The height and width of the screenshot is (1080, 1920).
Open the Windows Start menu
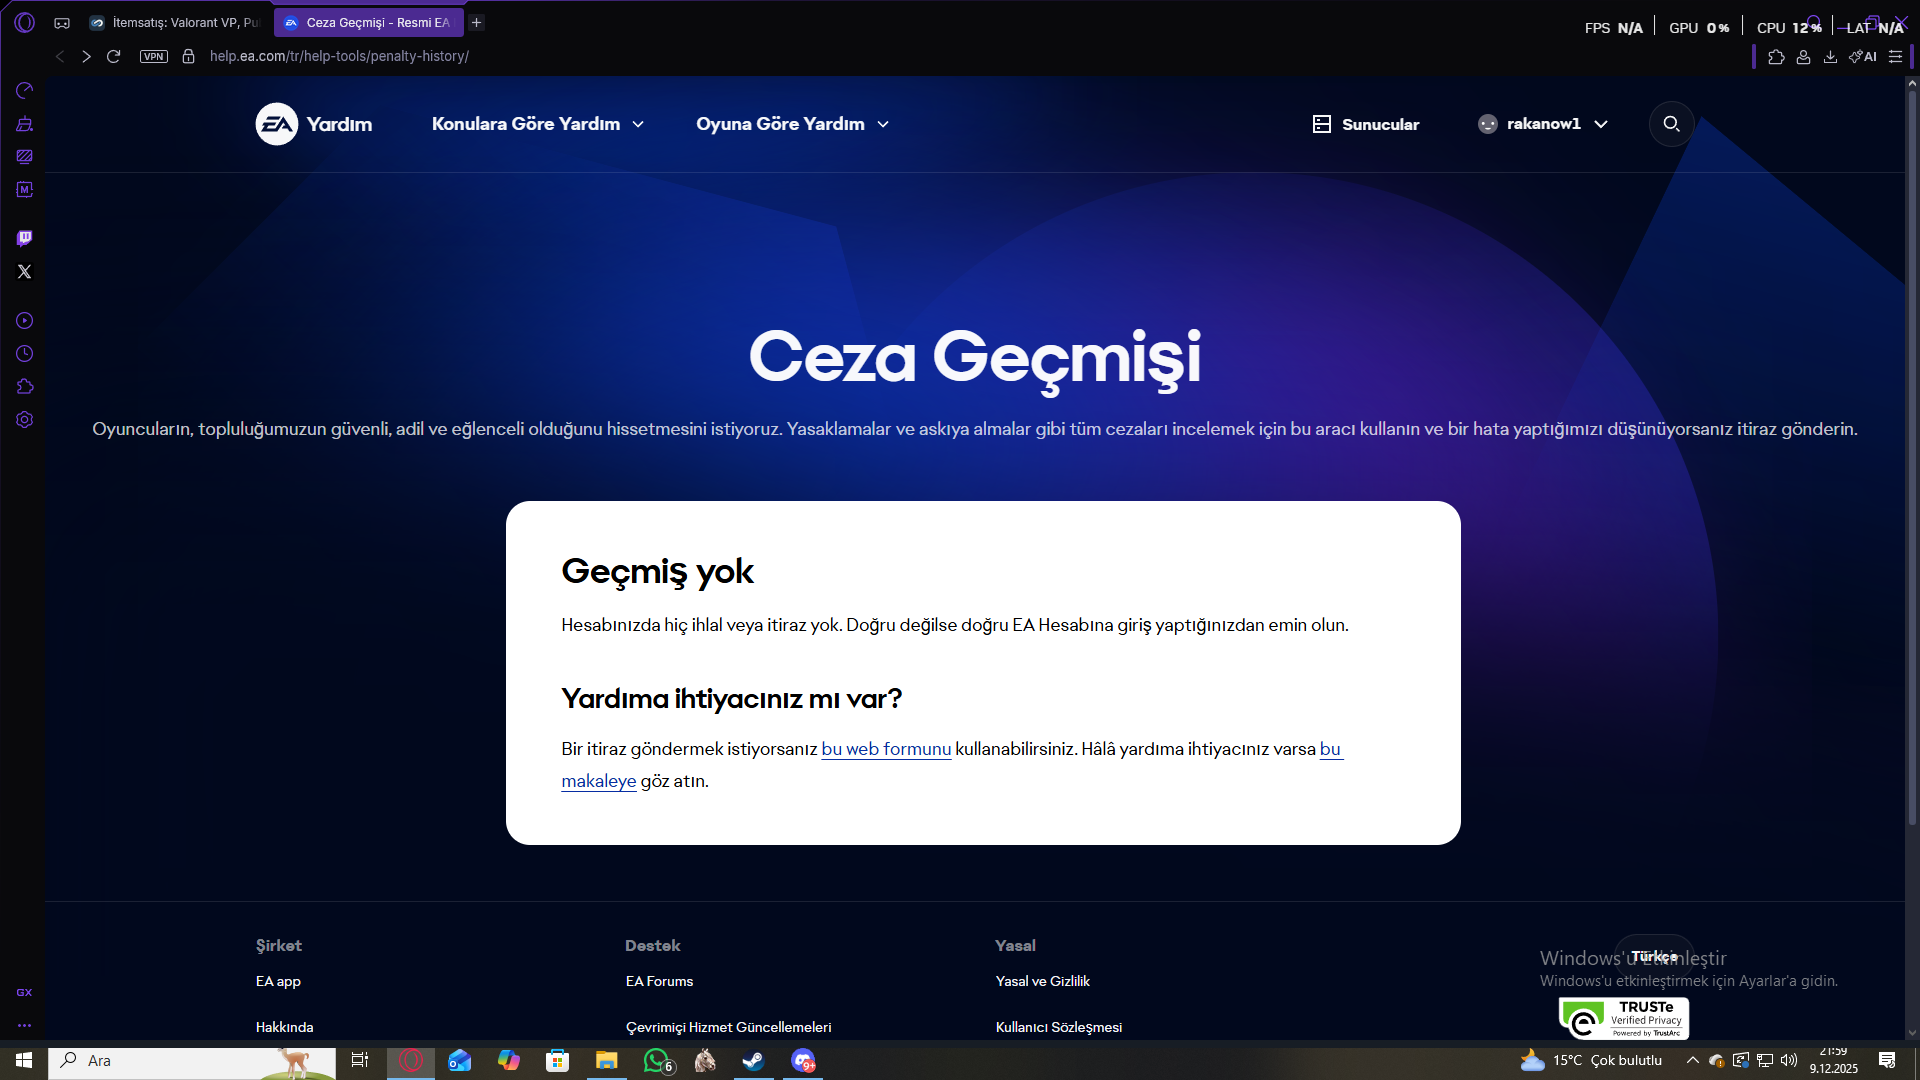pyautogui.click(x=24, y=1060)
